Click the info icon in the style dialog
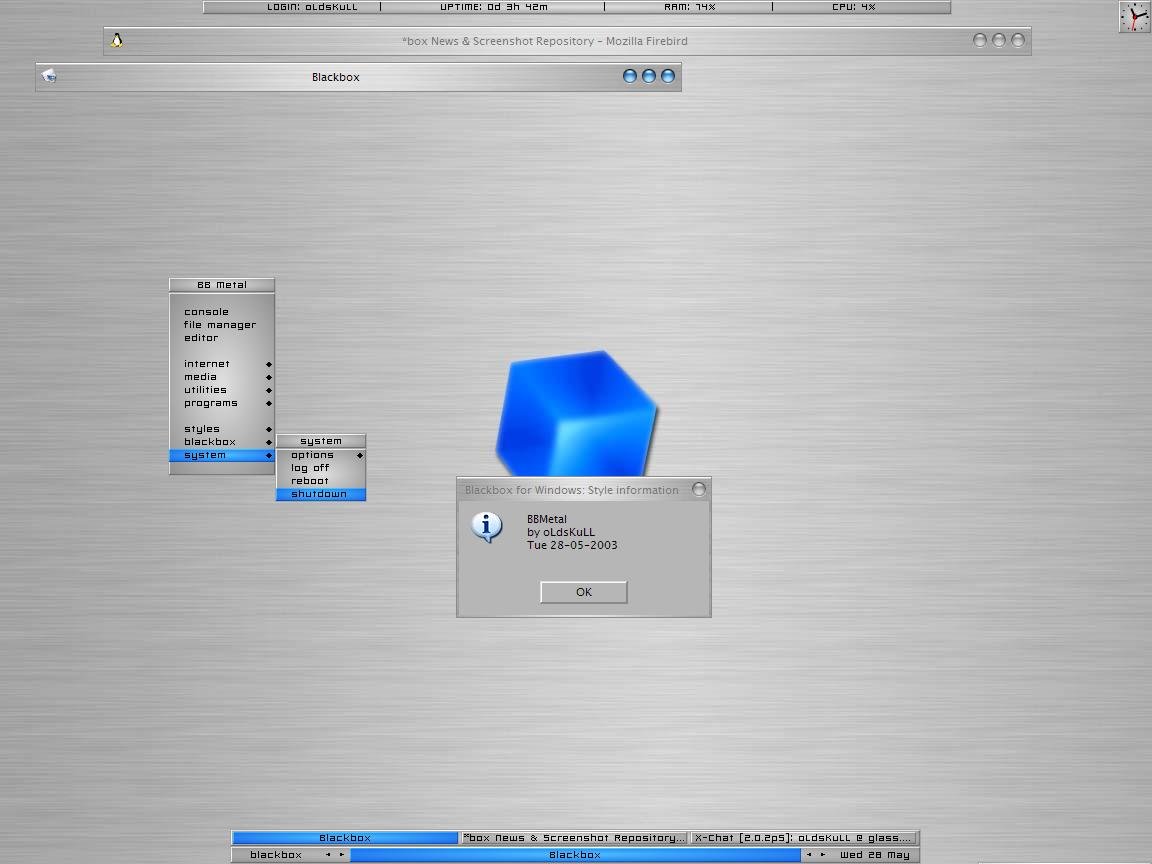The width and height of the screenshot is (1152, 864). pyautogui.click(x=486, y=527)
